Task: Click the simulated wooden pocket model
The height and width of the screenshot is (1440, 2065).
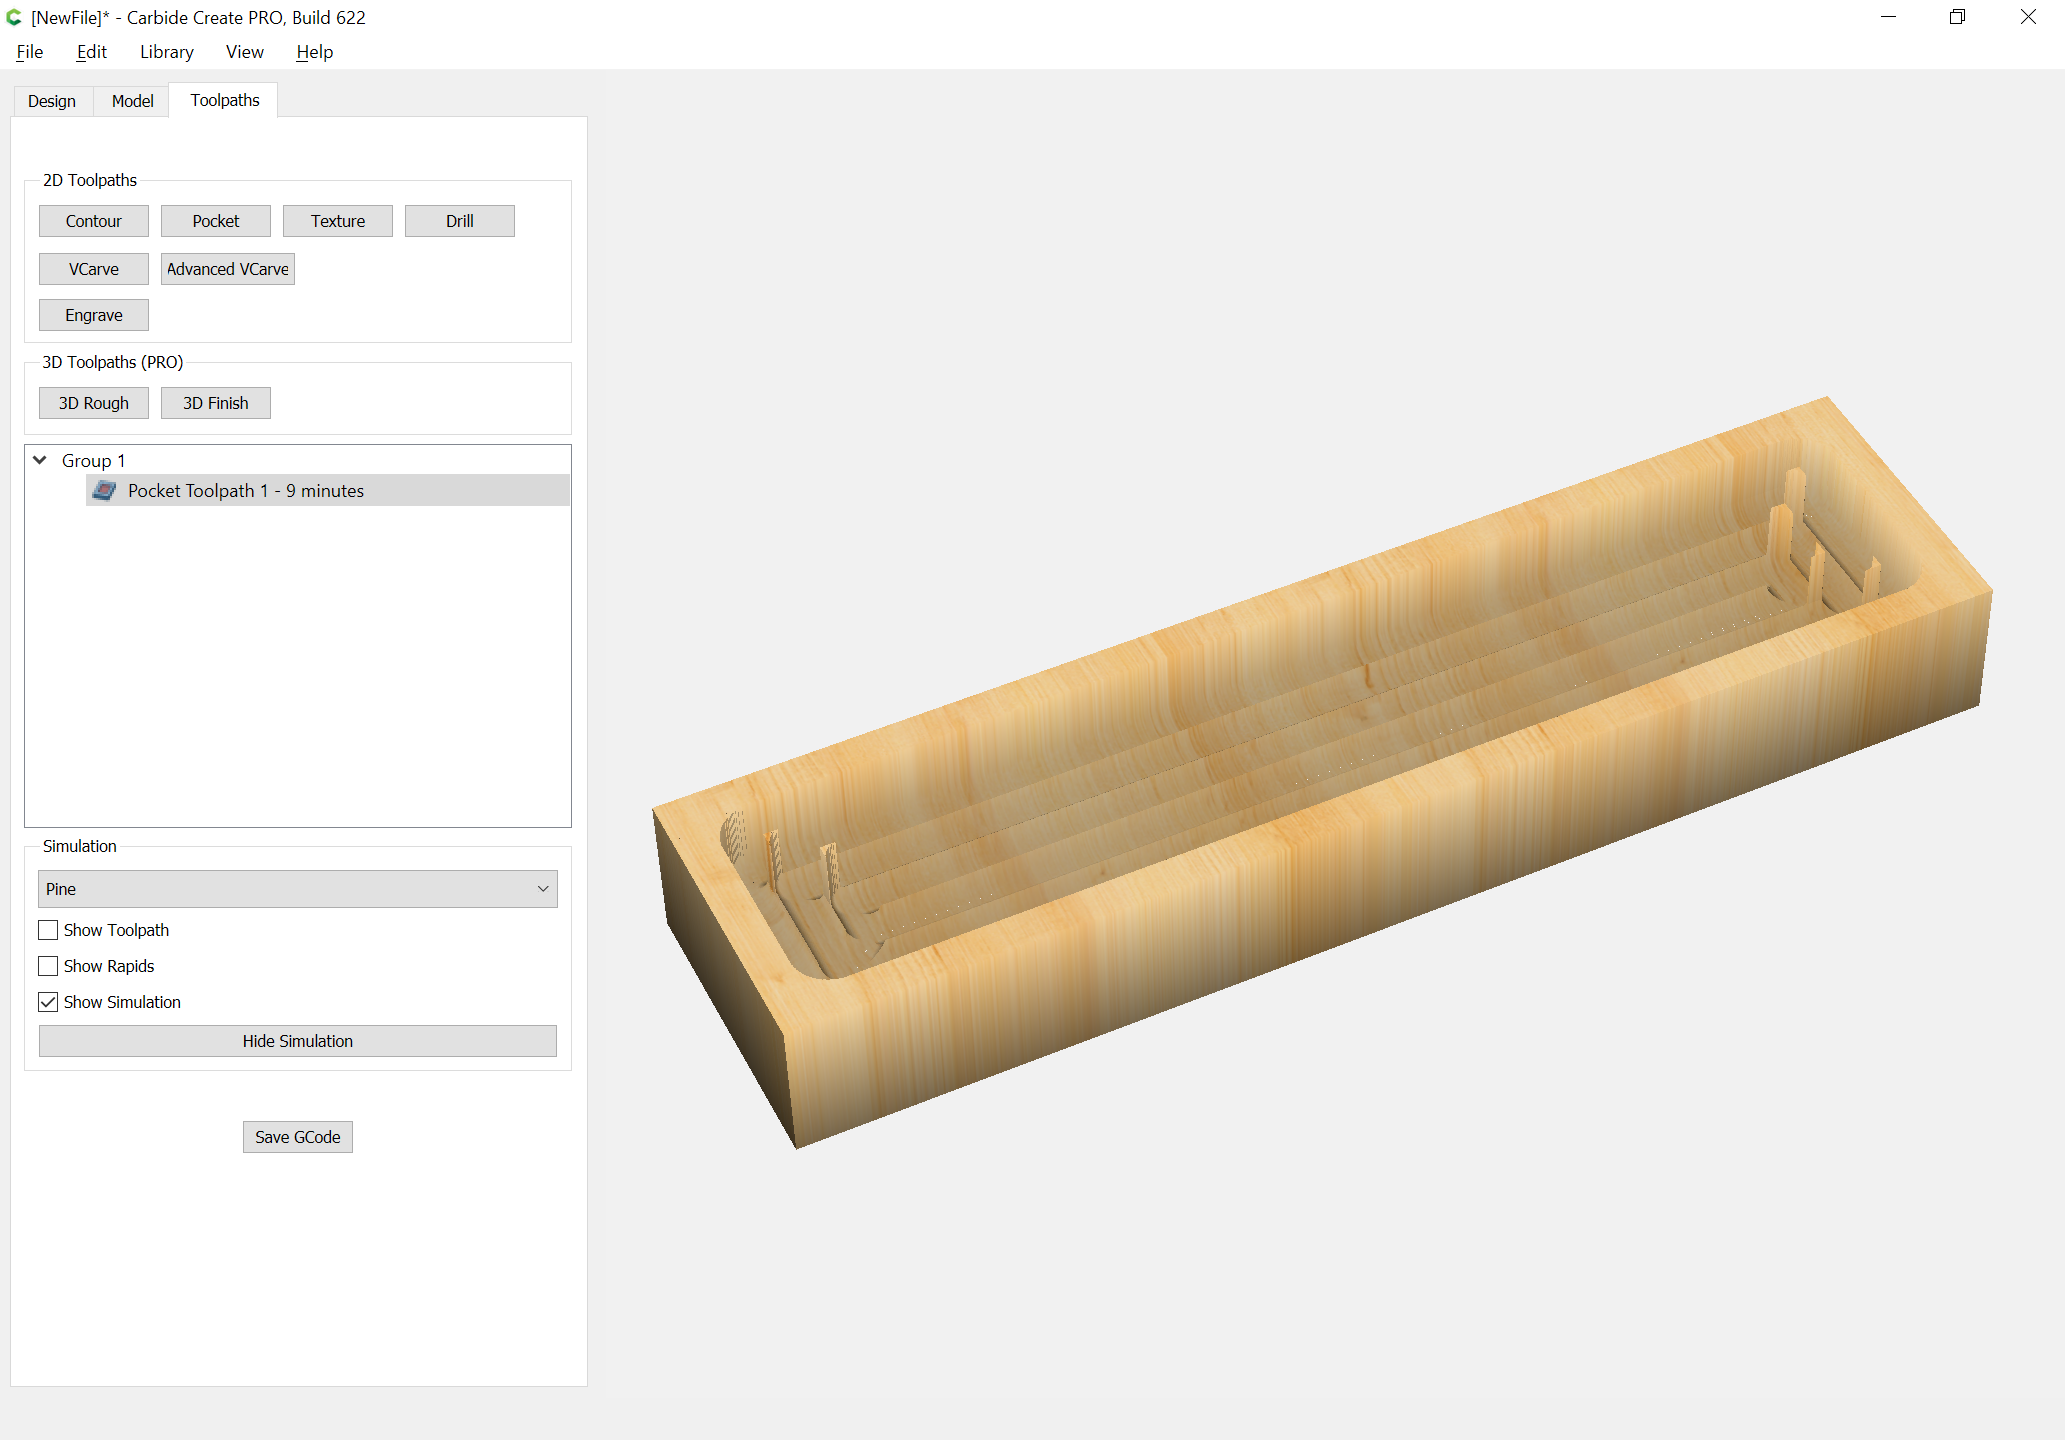Action: click(x=1321, y=772)
